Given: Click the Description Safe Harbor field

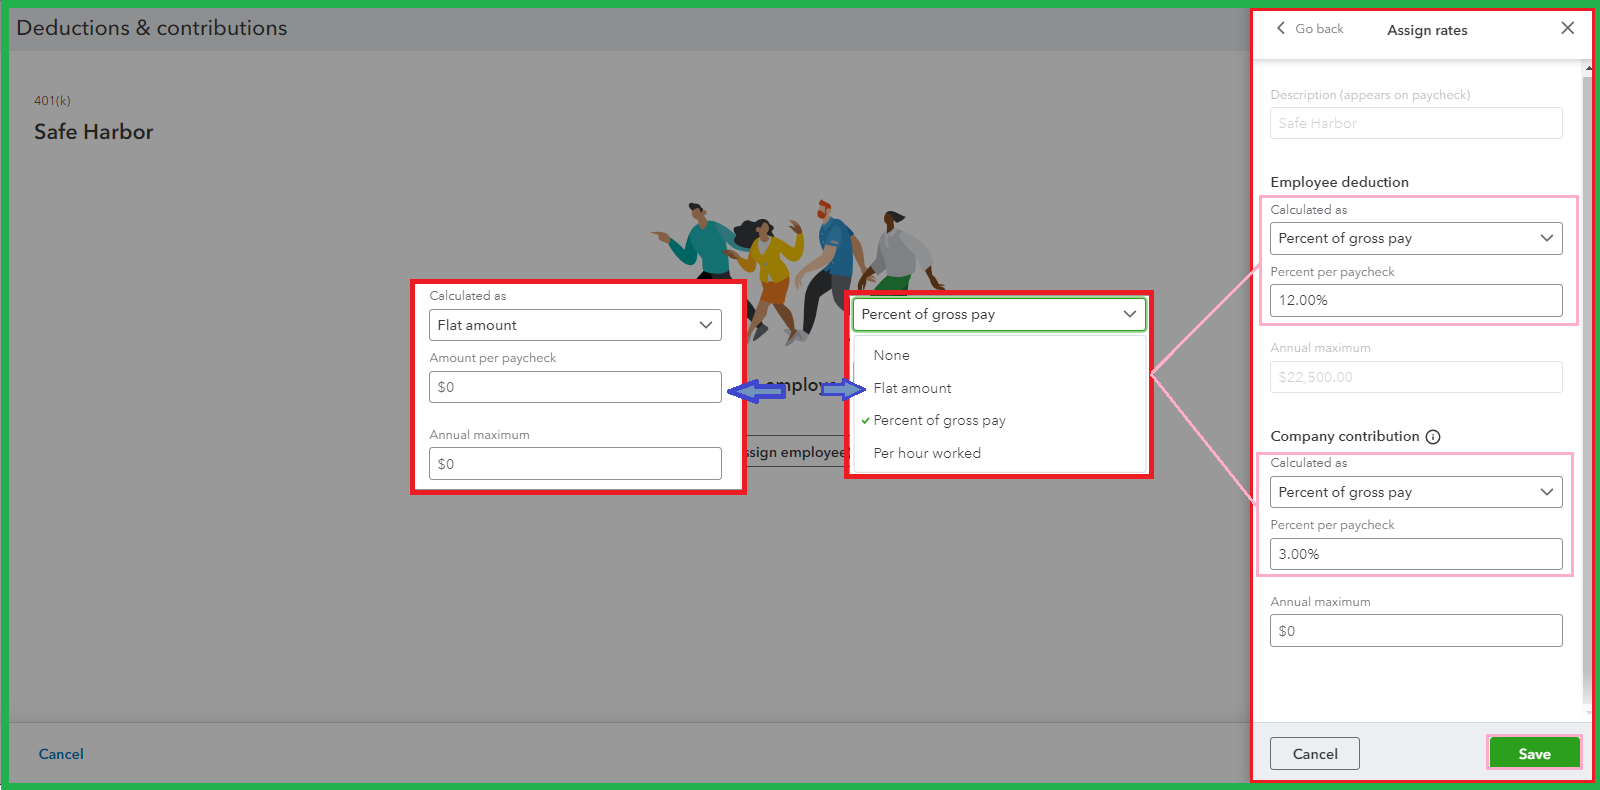Looking at the screenshot, I should coord(1415,124).
